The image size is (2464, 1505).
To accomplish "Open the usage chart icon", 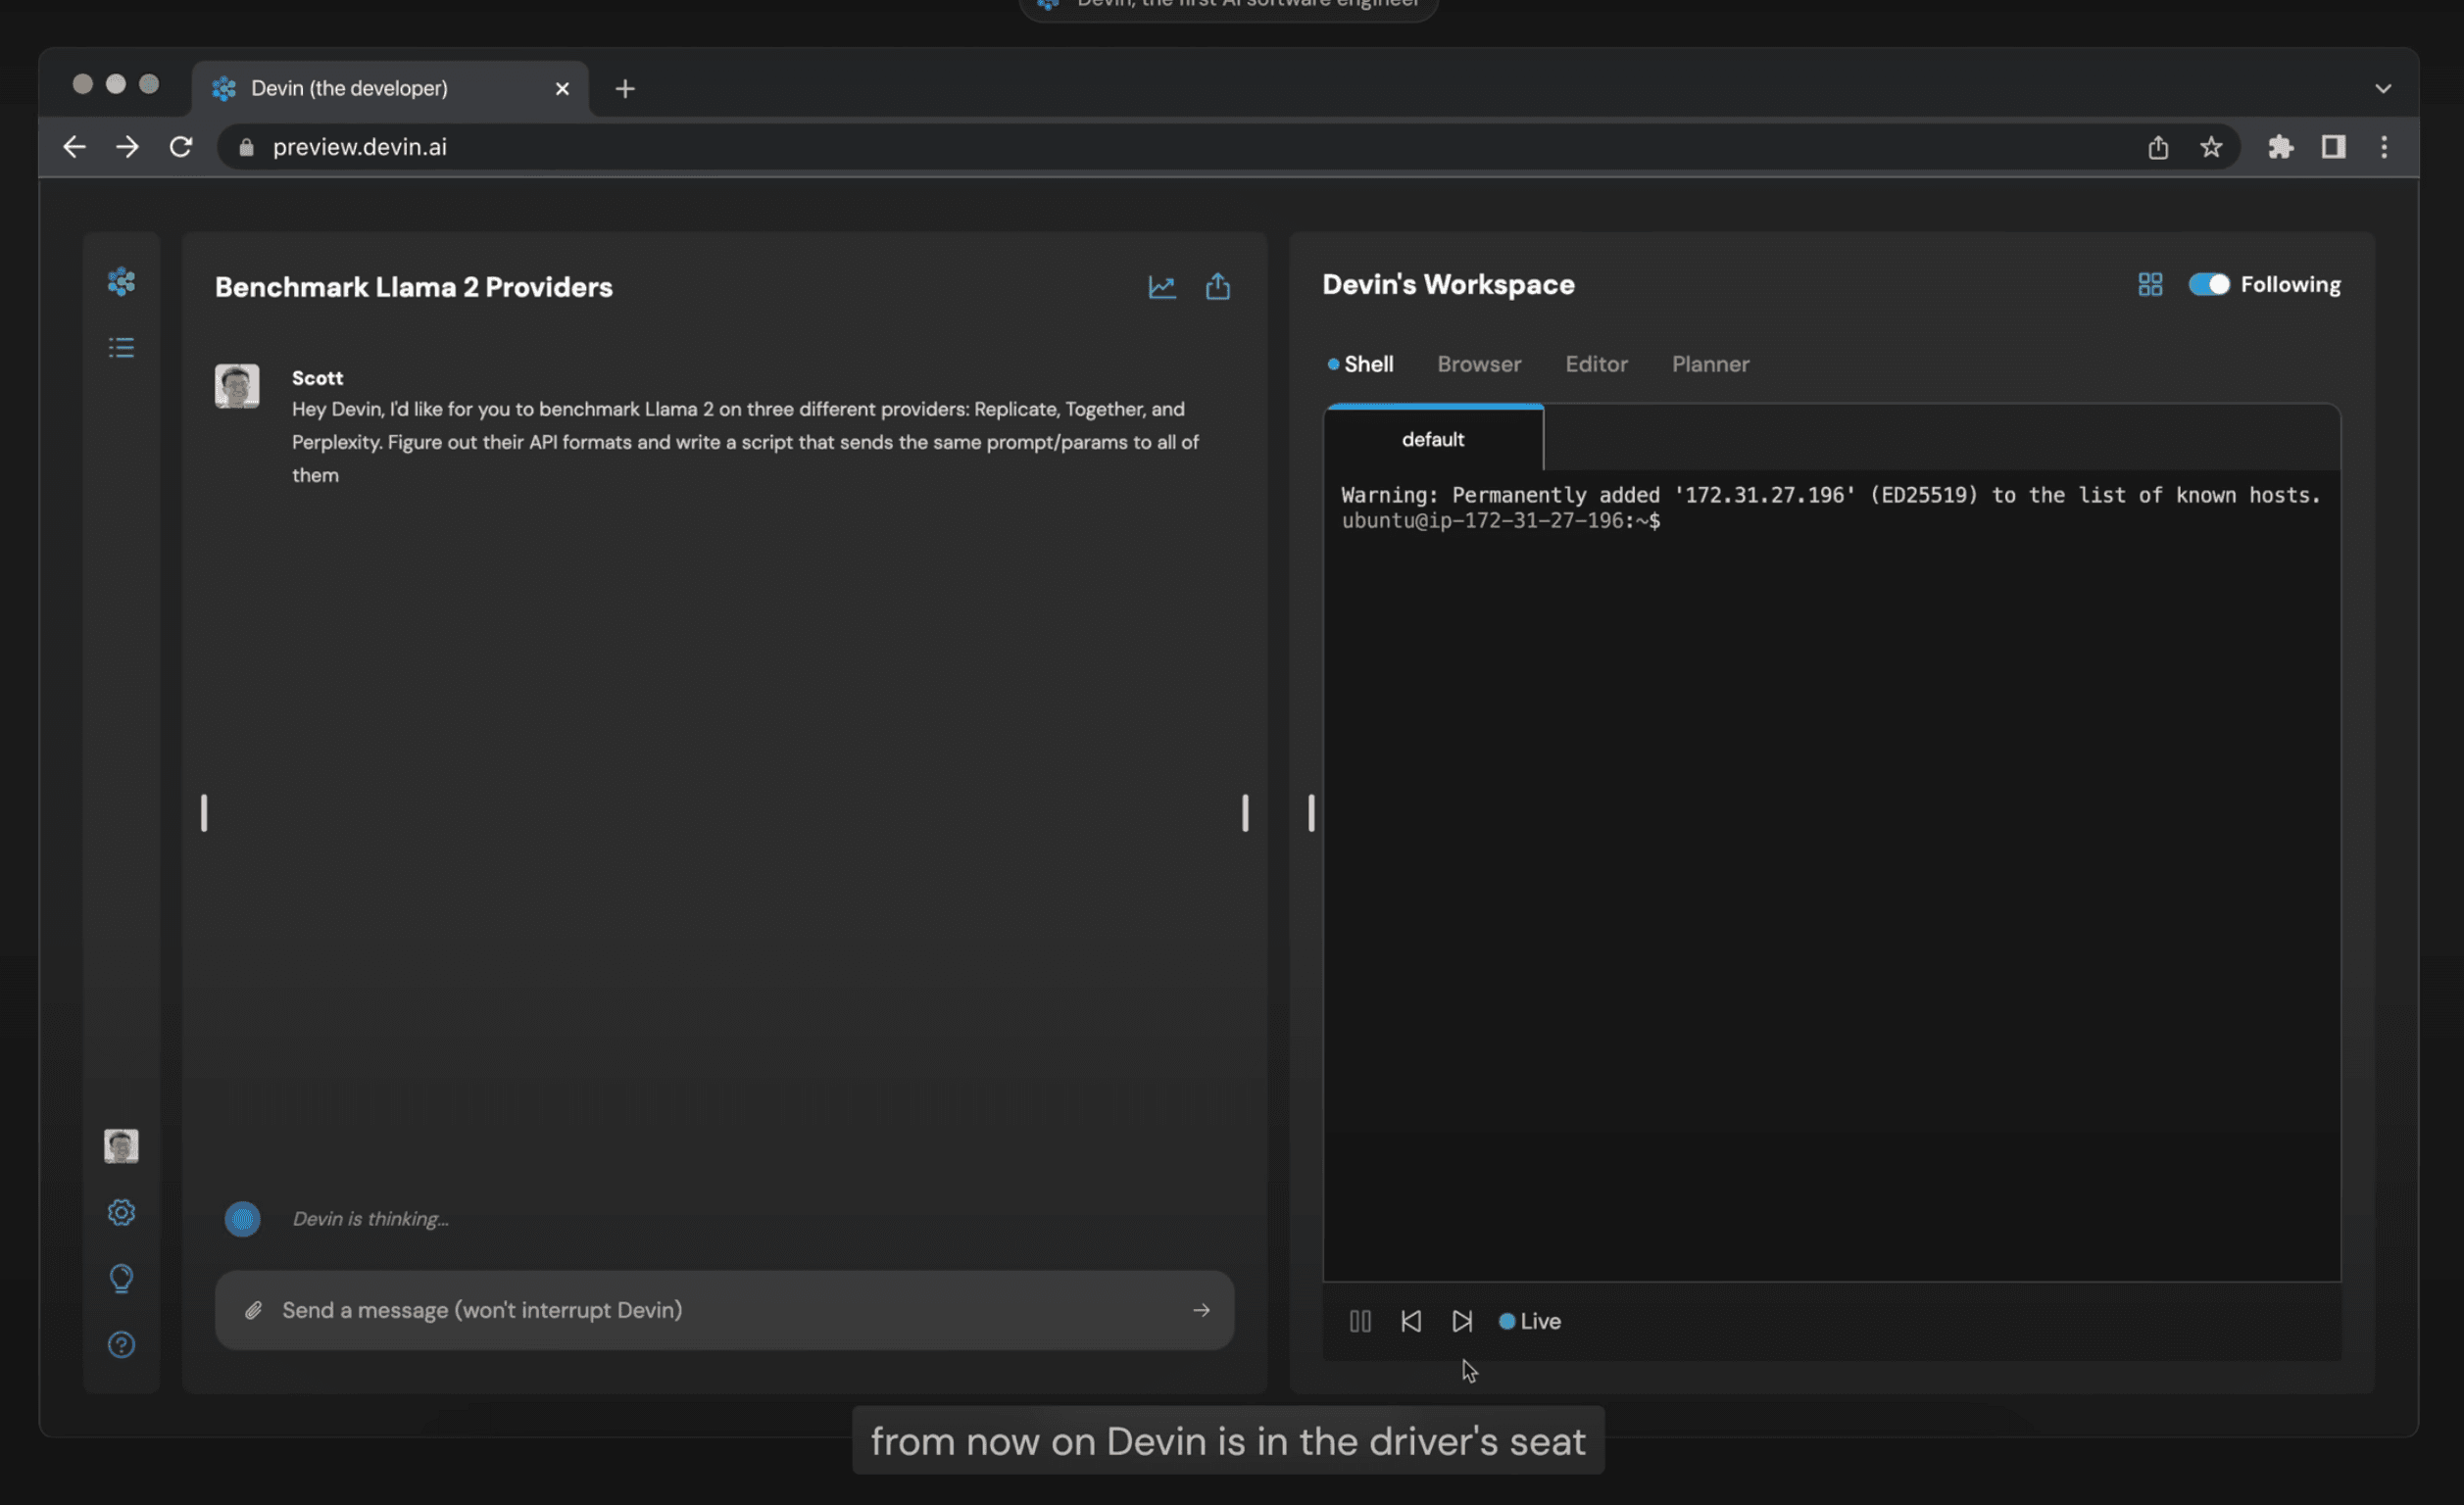I will coord(1161,287).
